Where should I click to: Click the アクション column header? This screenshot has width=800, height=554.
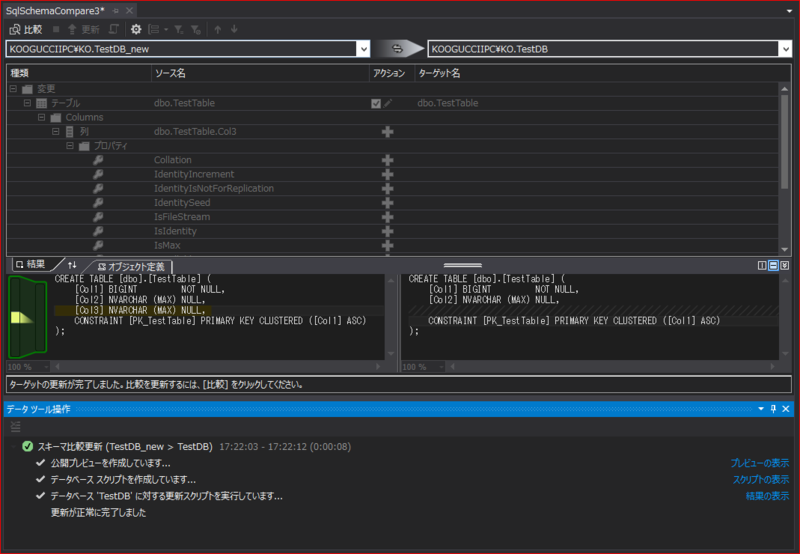click(x=392, y=73)
